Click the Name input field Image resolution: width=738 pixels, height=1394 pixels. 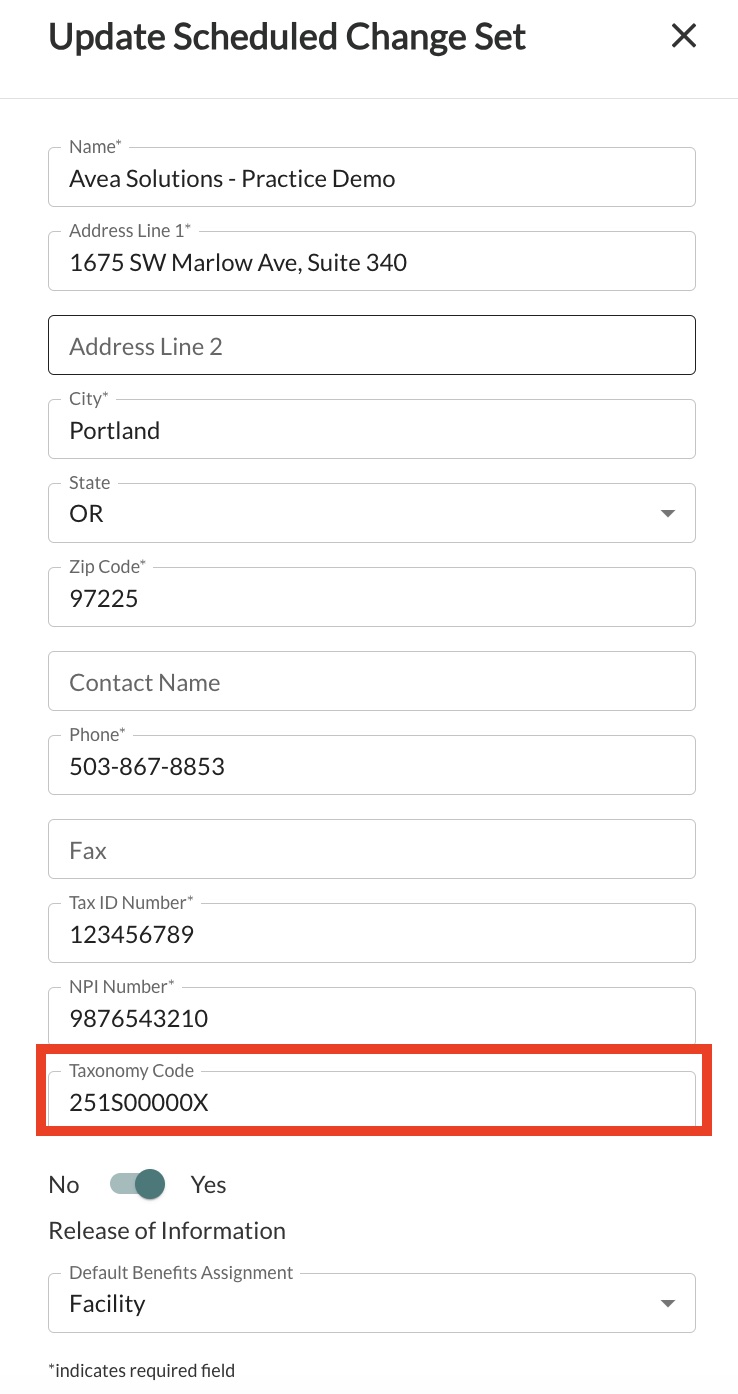[371, 179]
